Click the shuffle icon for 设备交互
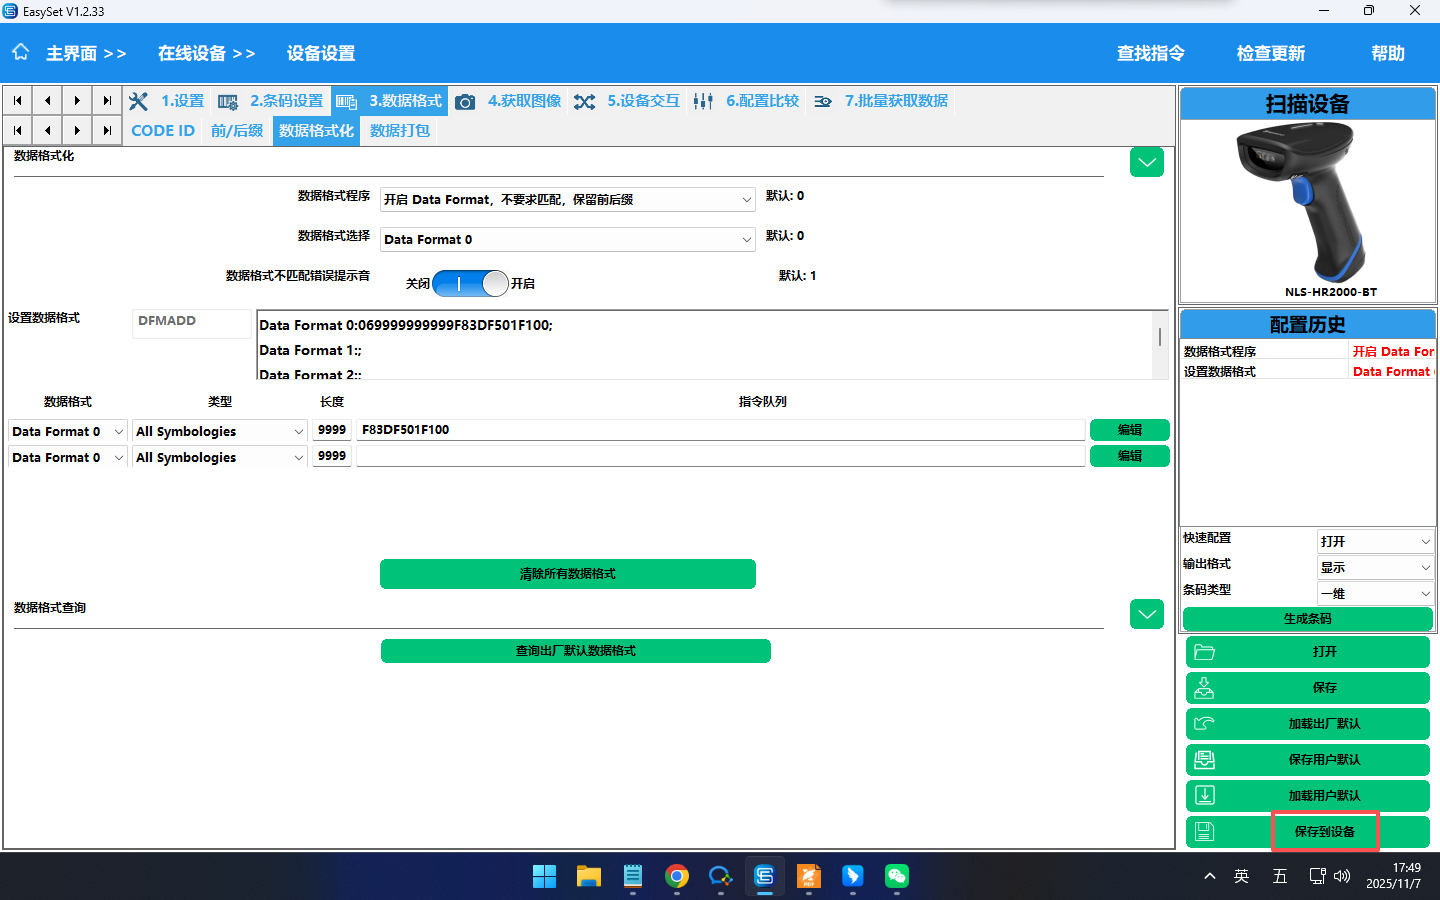The height and width of the screenshot is (900, 1440). click(585, 101)
